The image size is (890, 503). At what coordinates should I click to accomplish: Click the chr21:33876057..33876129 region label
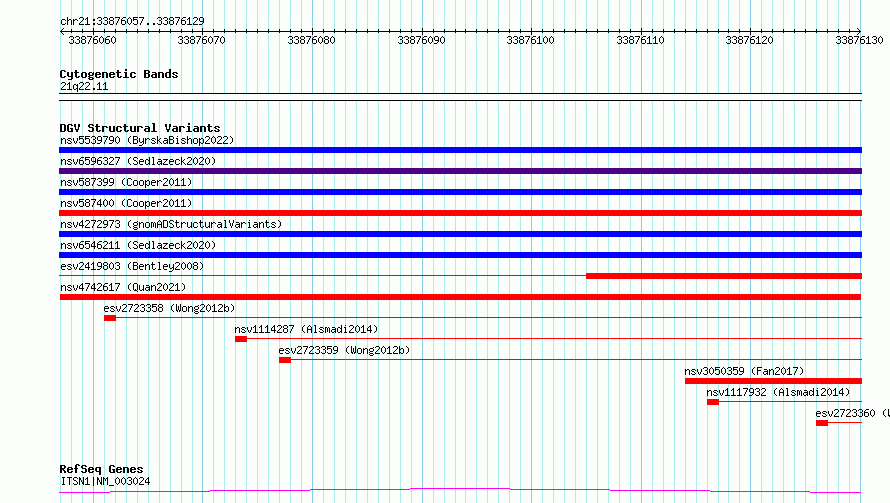[132, 21]
